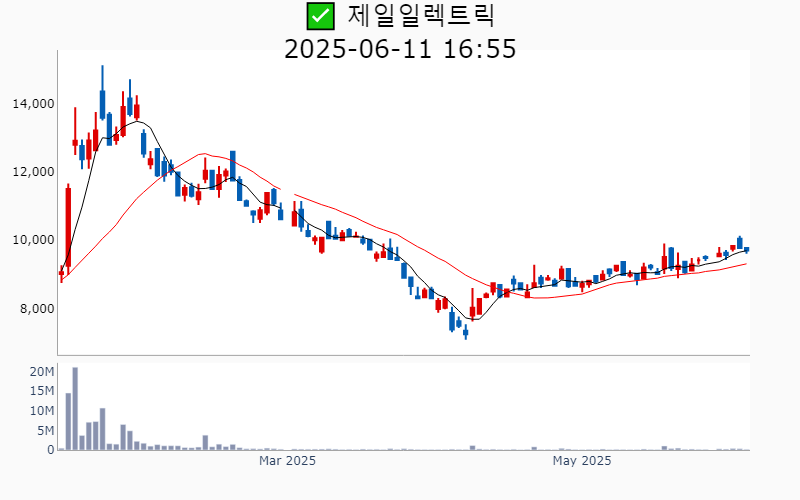Click the 10M volume axis label

point(42,411)
